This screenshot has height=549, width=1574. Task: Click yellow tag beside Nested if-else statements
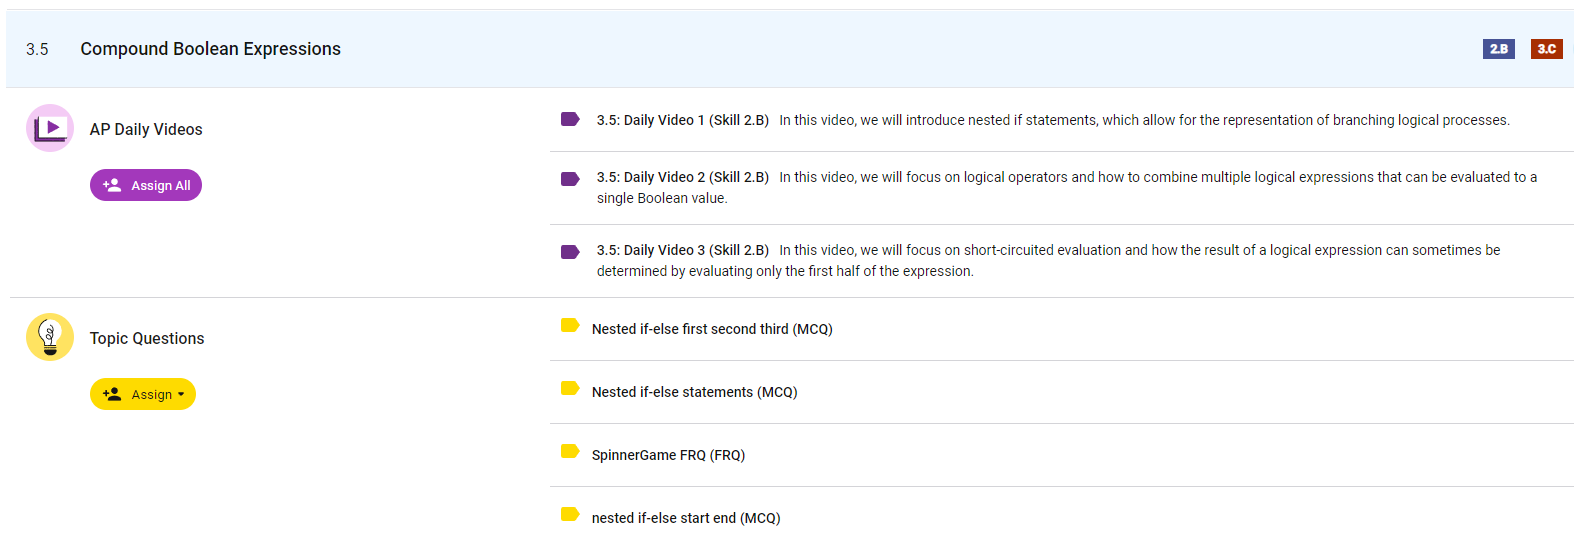[x=570, y=388]
